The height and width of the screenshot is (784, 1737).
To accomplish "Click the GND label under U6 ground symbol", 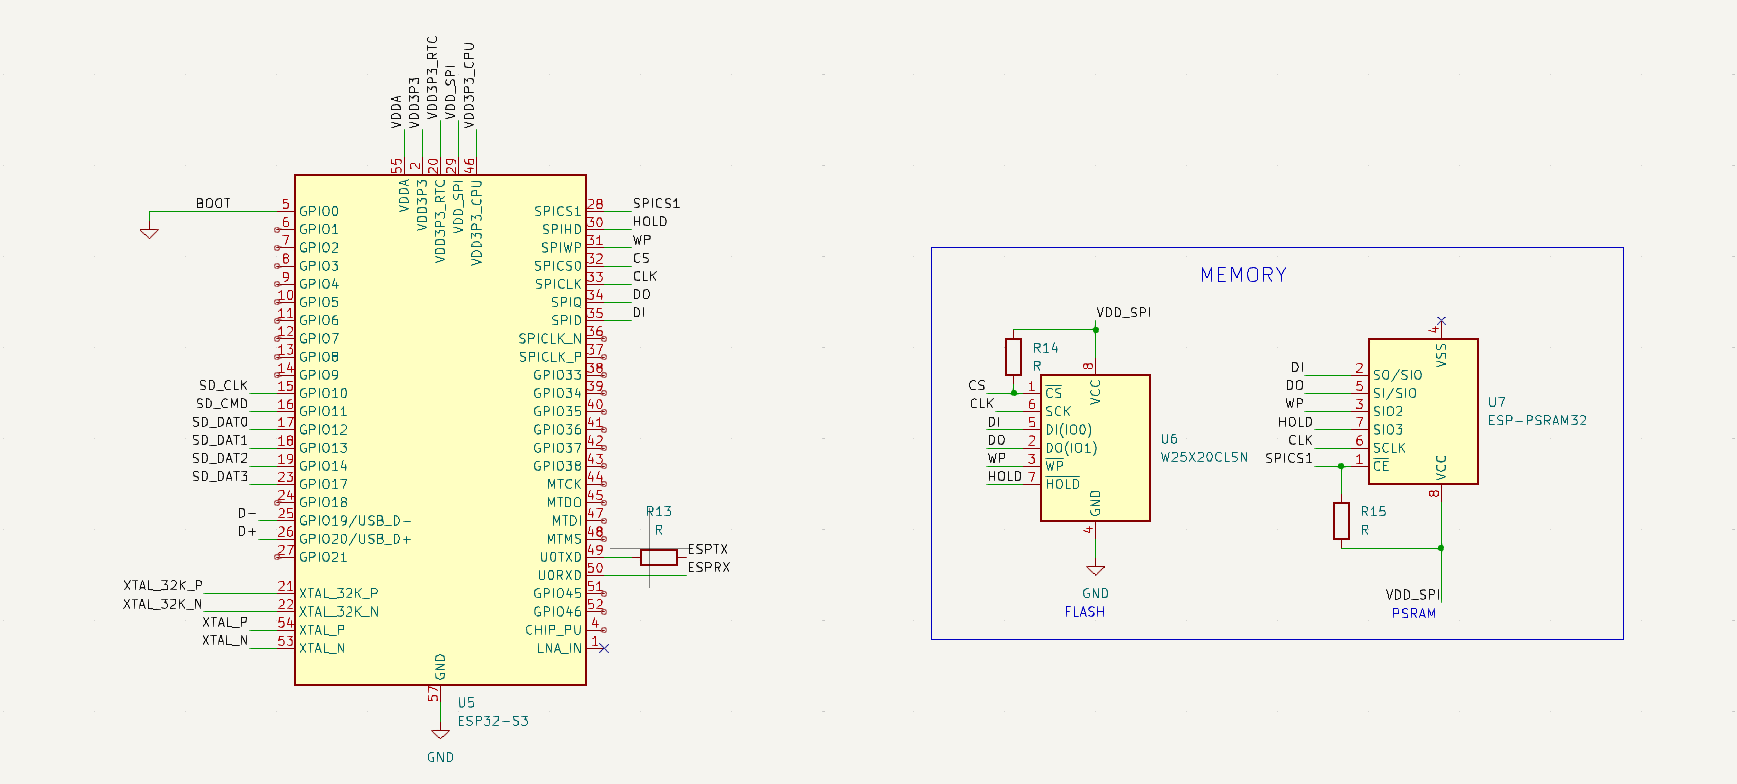I will point(1096,593).
